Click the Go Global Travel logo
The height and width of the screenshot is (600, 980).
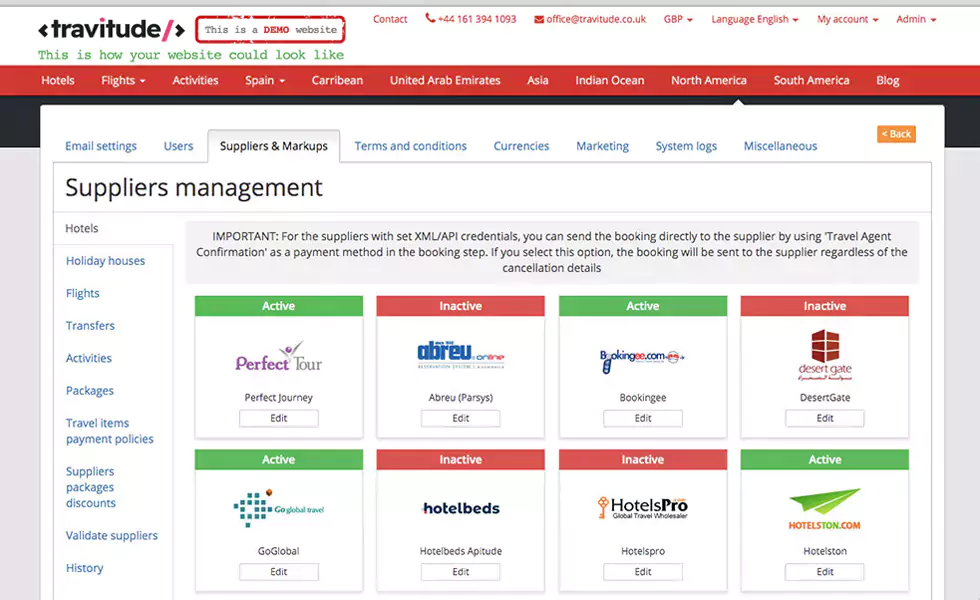pos(278,508)
